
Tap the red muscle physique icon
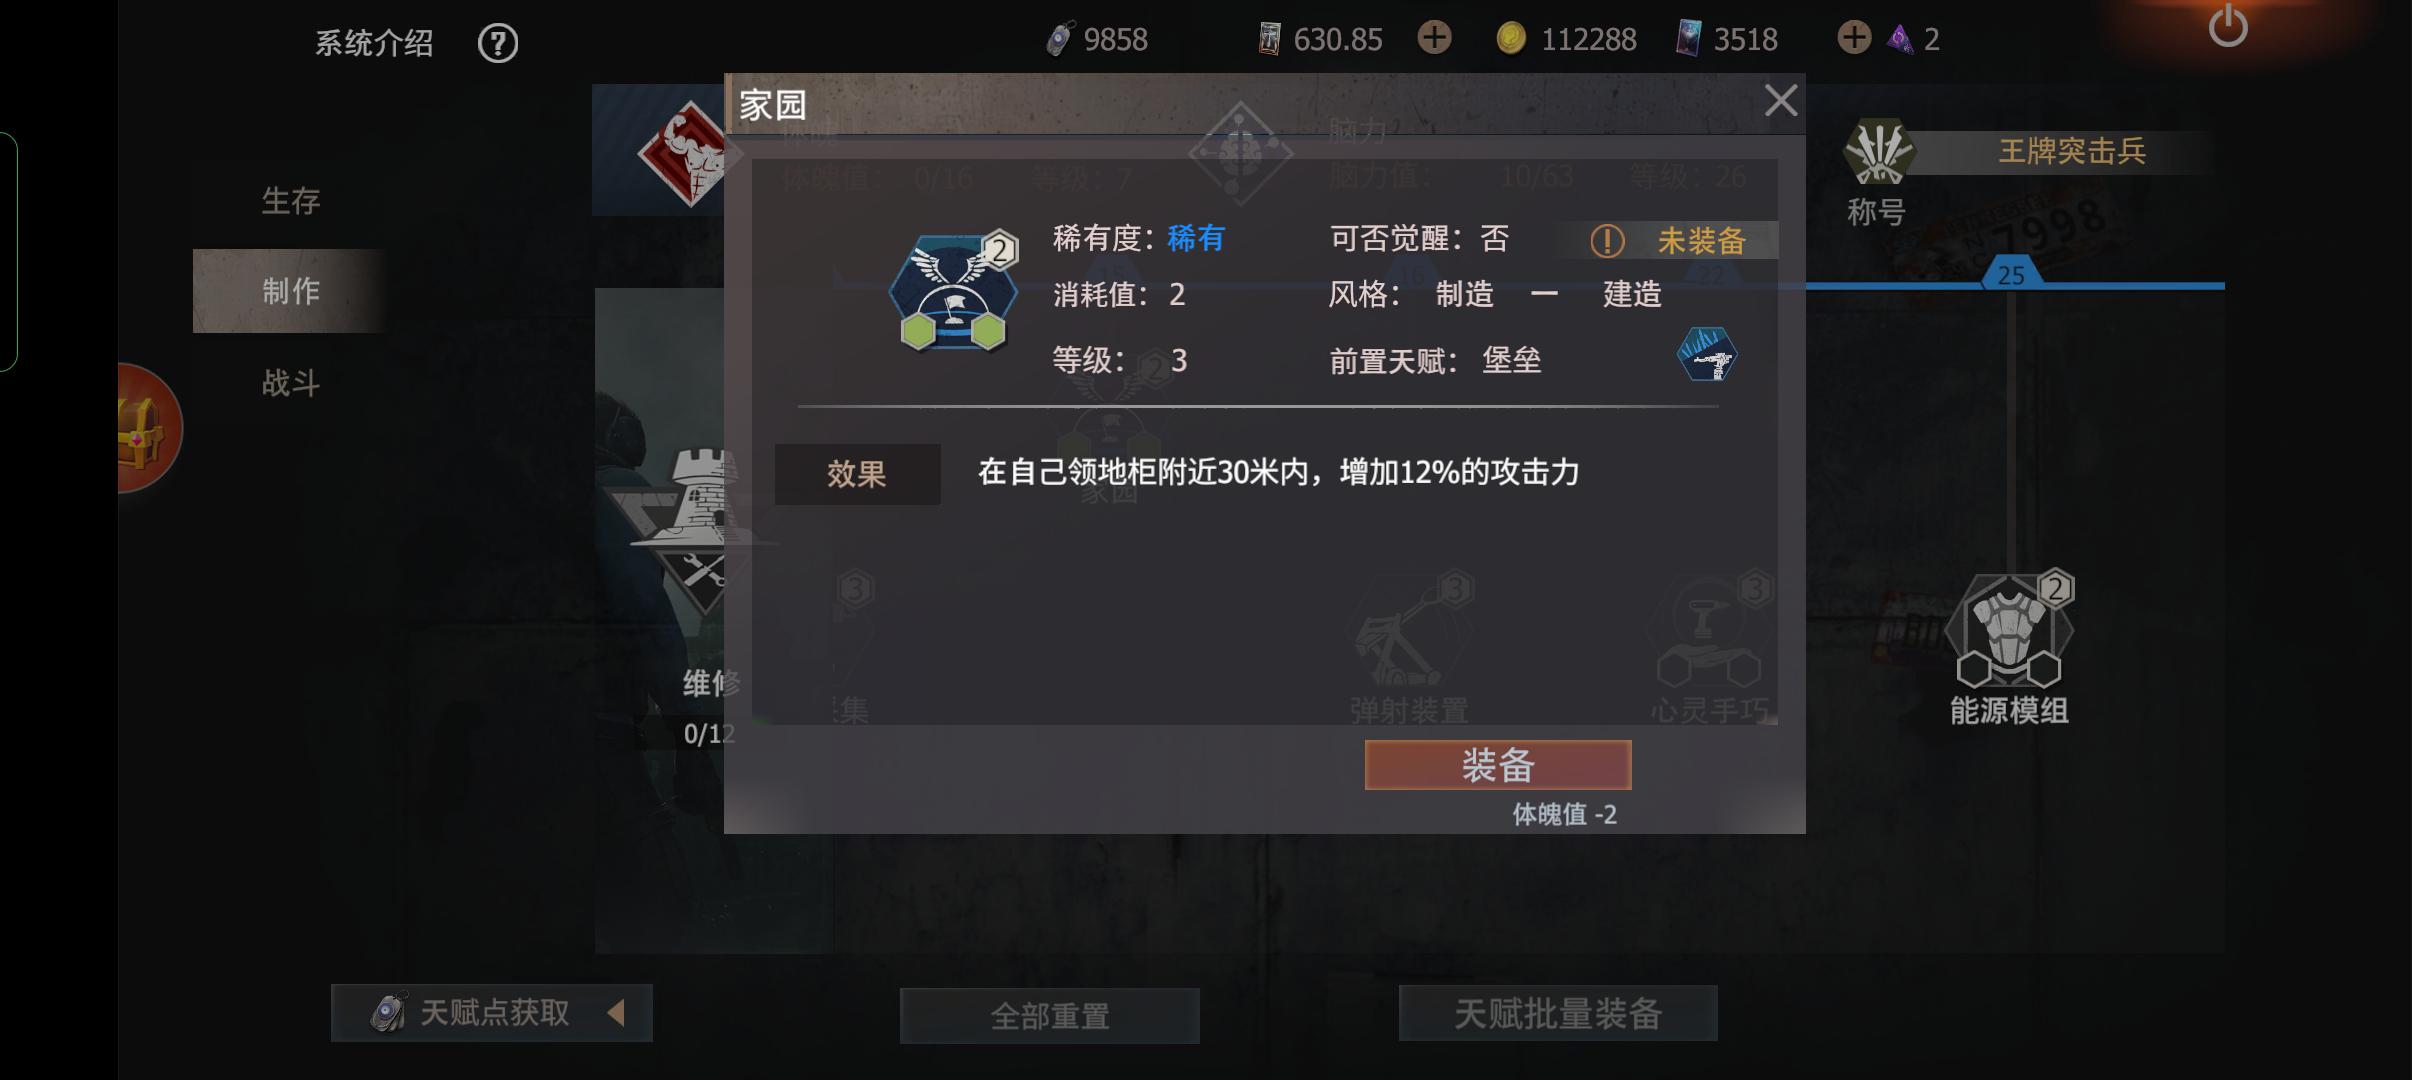point(689,154)
